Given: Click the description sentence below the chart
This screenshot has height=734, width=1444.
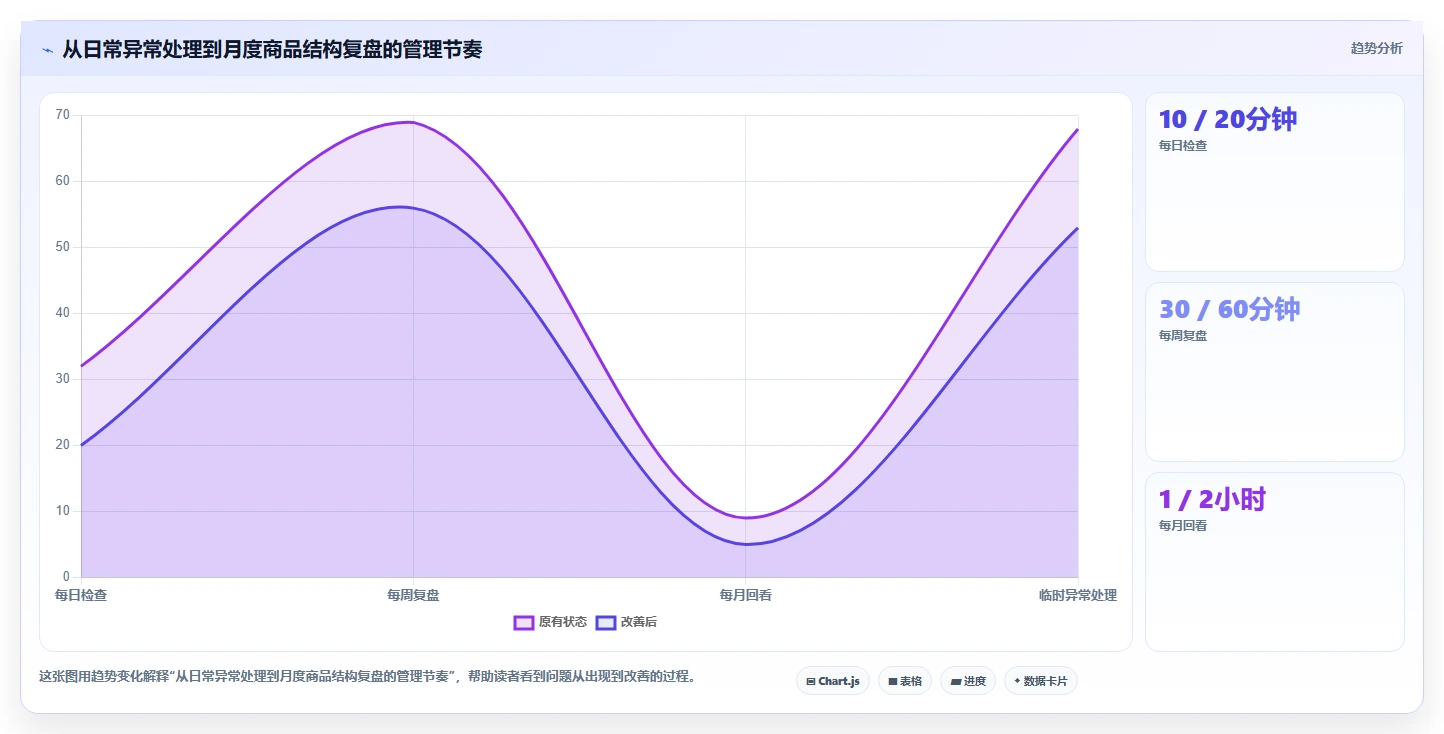Looking at the screenshot, I should pos(367,677).
